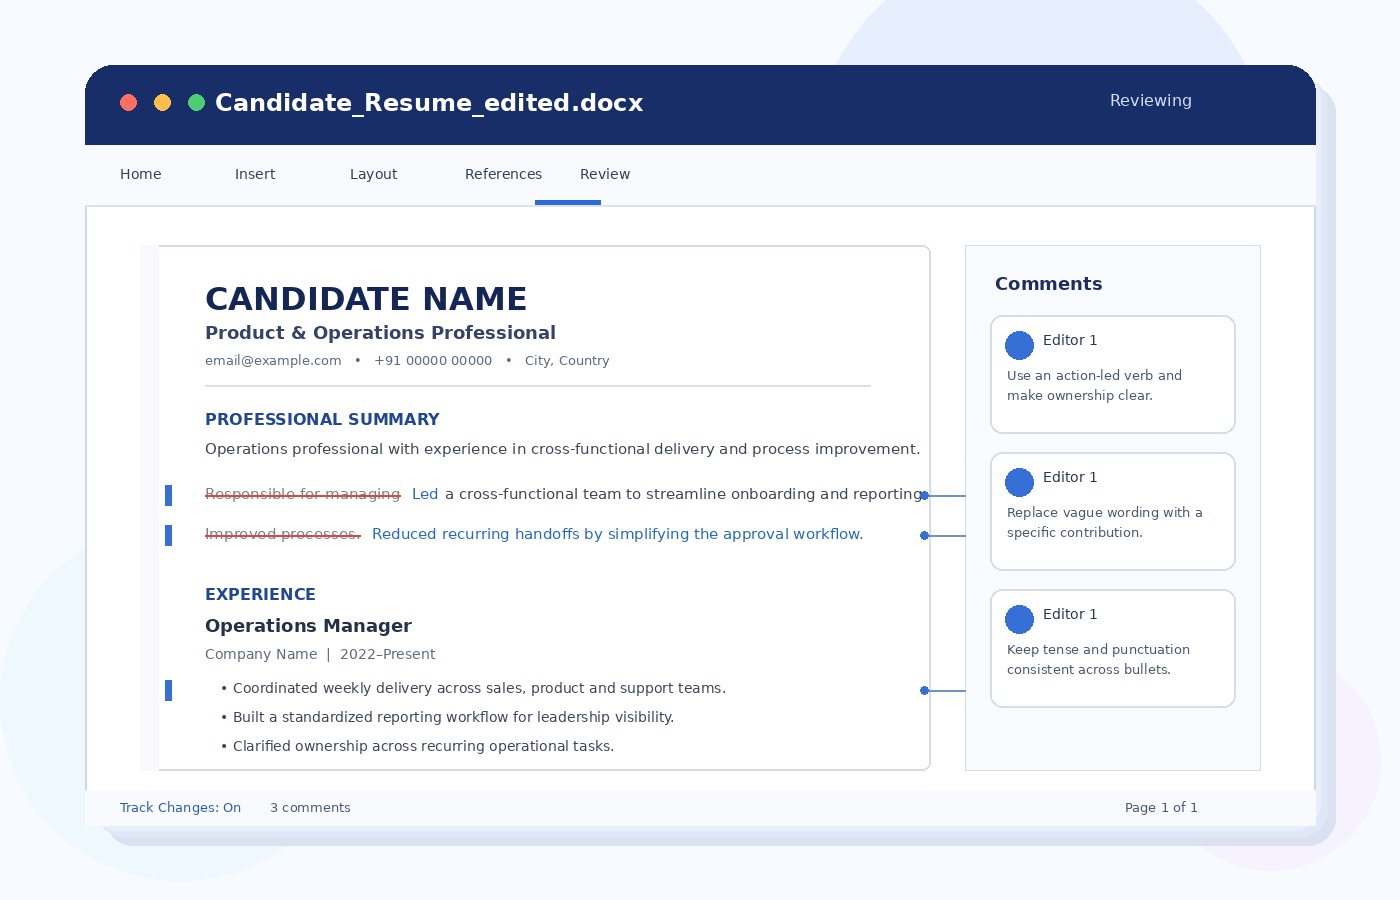This screenshot has height=900, width=1400.
Task: Go to the Home tab
Action: (141, 174)
